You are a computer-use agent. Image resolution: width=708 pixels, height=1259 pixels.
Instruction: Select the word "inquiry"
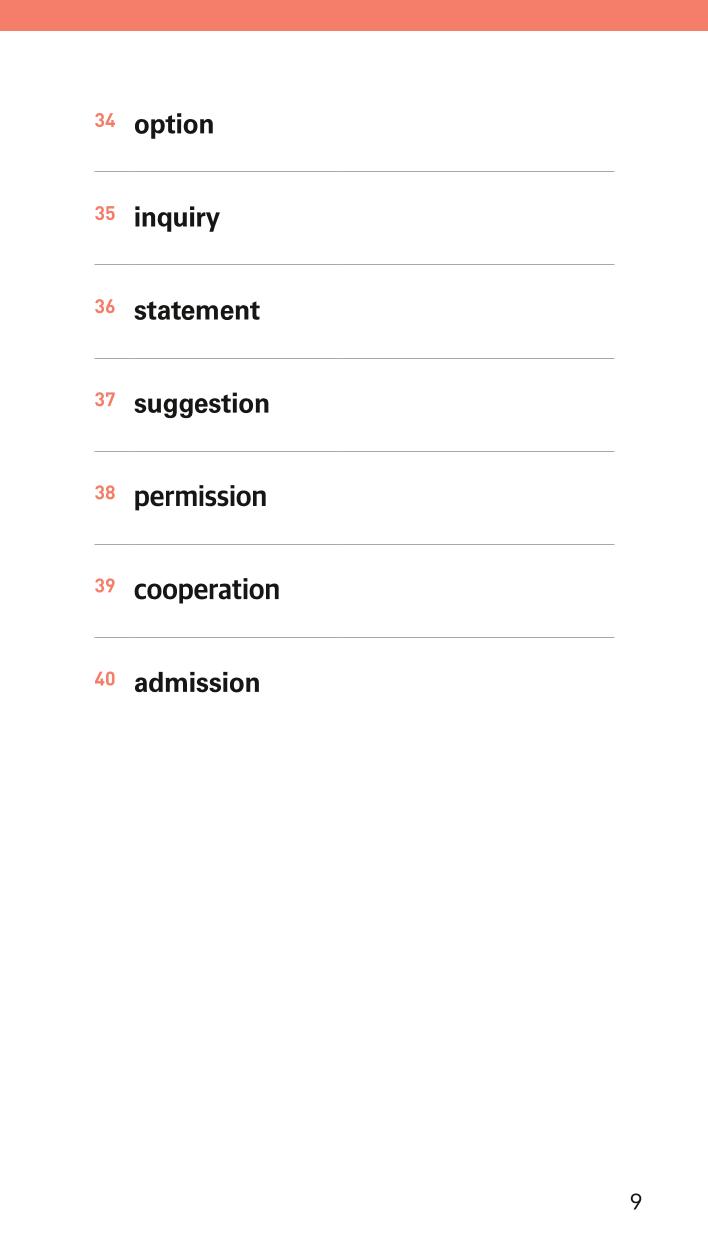[x=177, y=219]
